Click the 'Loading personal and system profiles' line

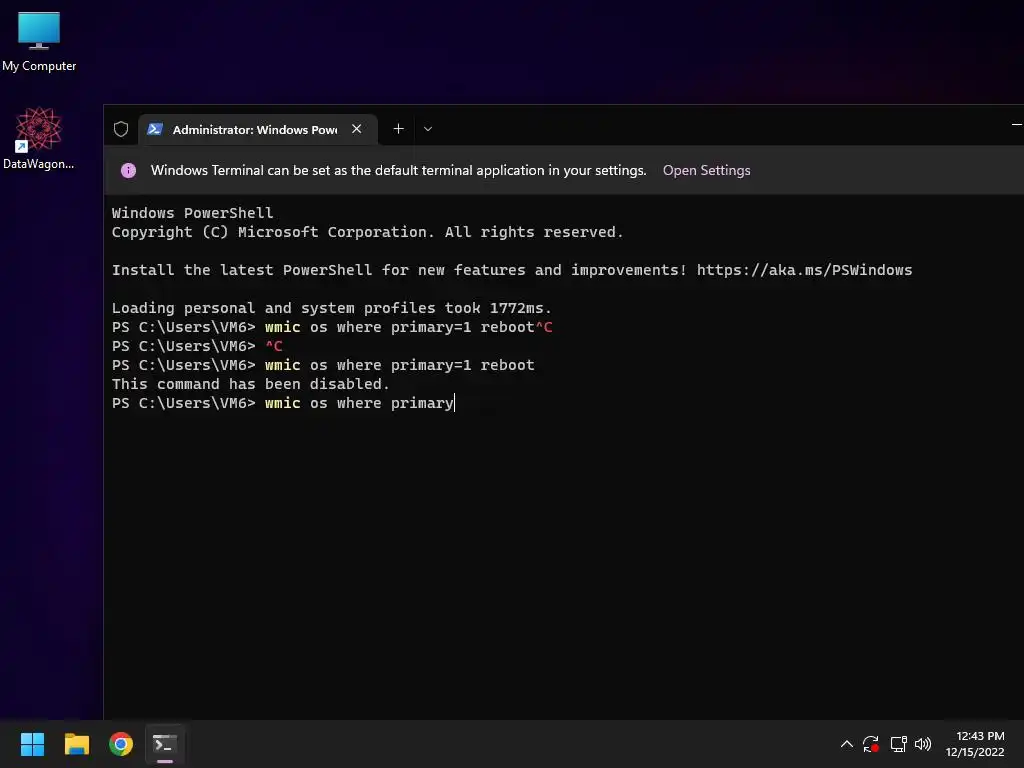[331, 308]
